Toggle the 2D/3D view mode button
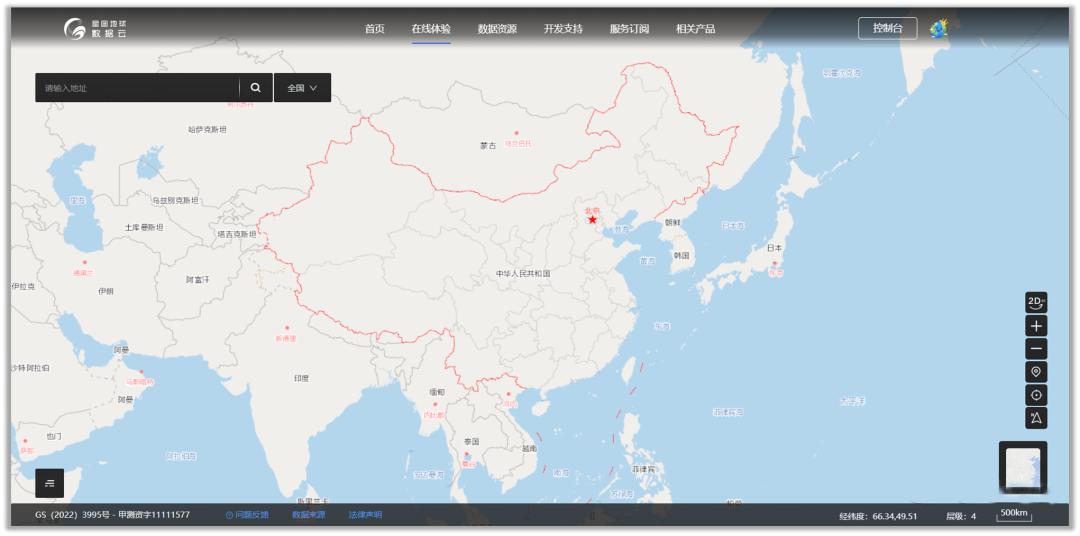Viewport: 1080px width, 536px height. point(1036,302)
